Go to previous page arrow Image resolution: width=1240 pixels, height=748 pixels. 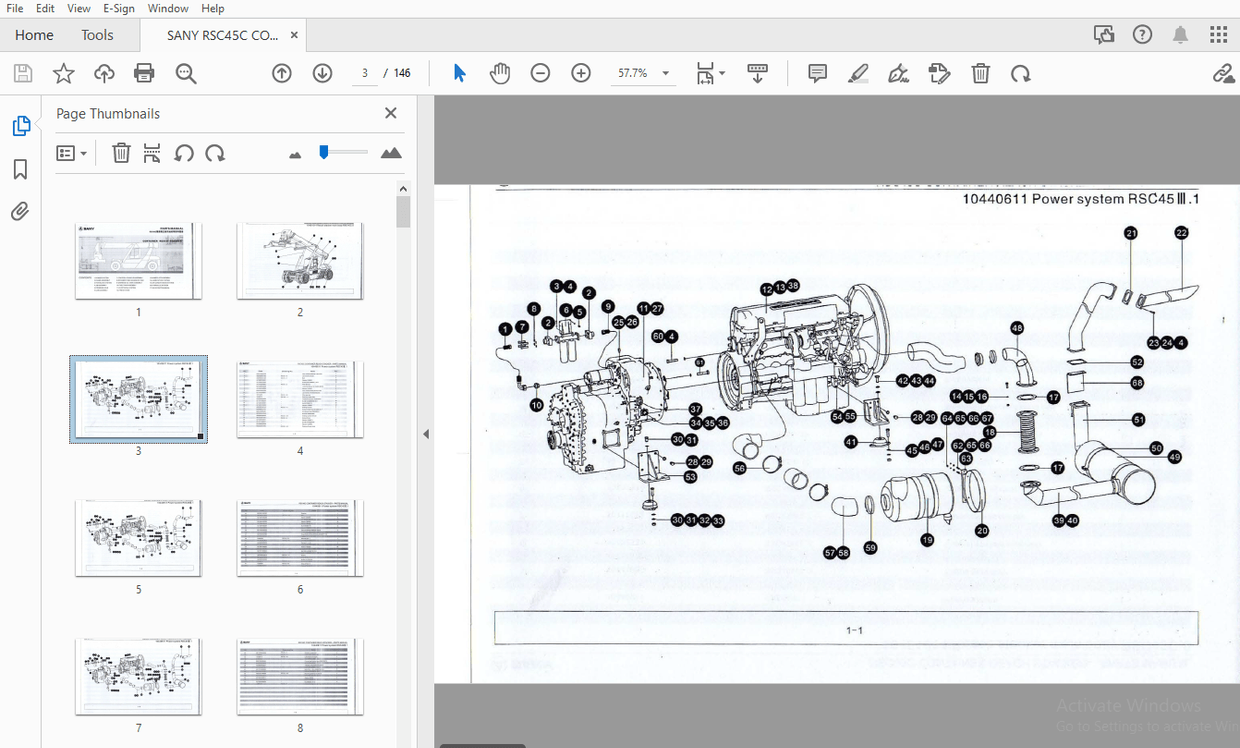point(282,73)
